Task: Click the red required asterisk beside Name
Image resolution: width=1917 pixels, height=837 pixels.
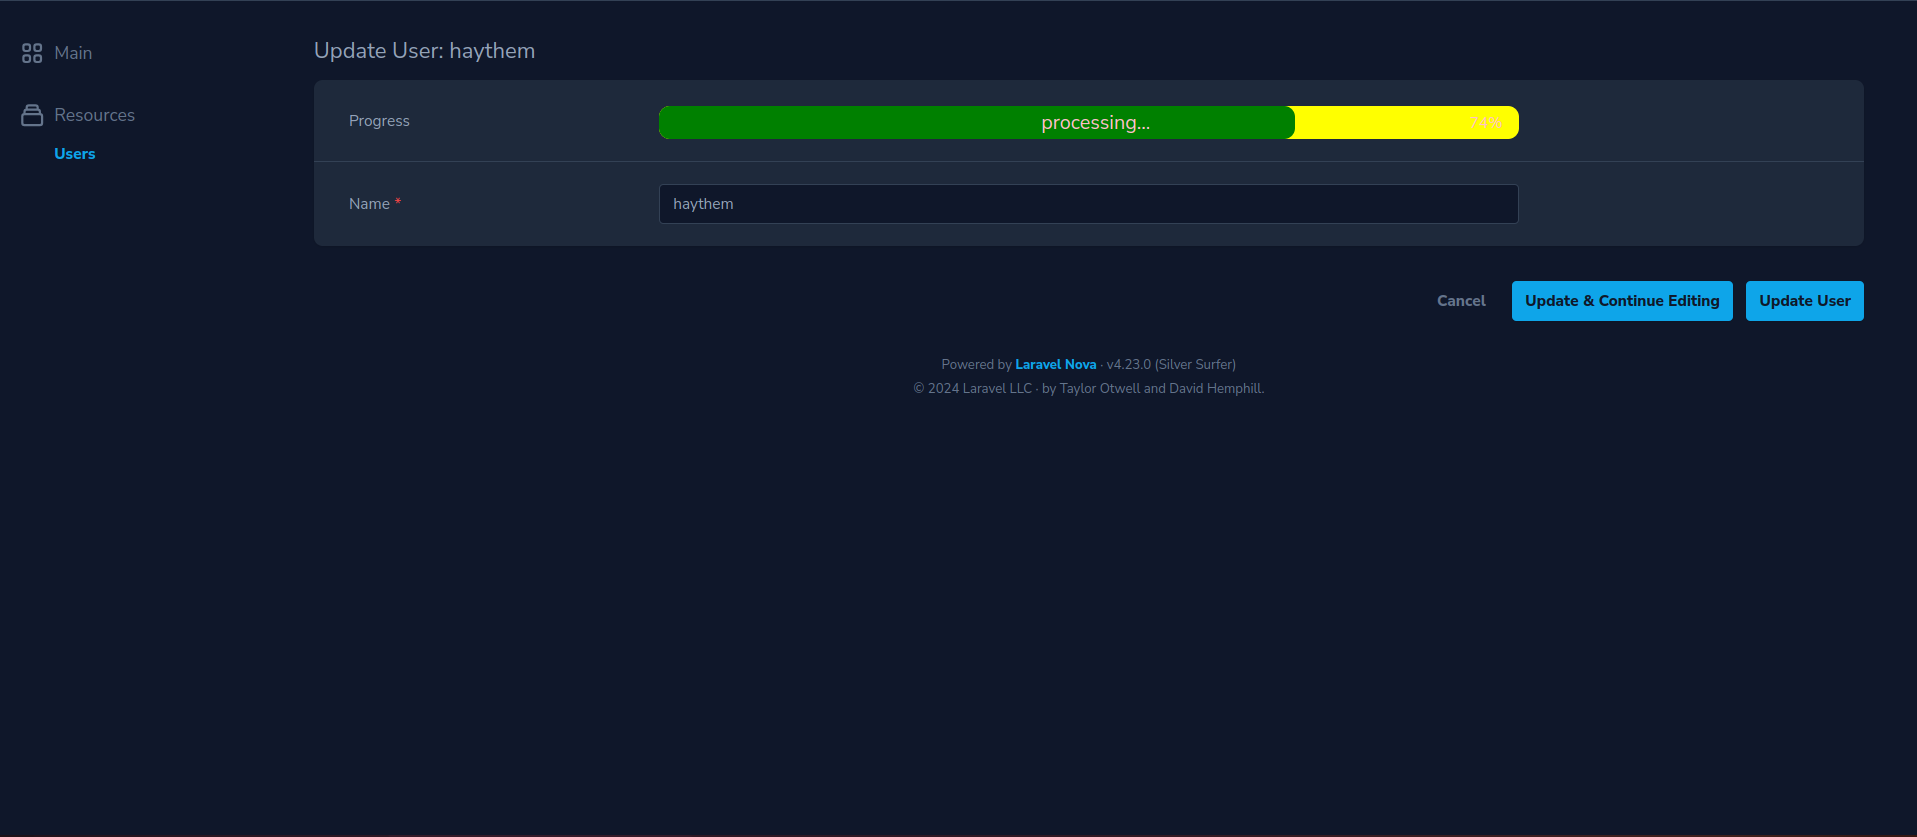Action: [x=398, y=202]
